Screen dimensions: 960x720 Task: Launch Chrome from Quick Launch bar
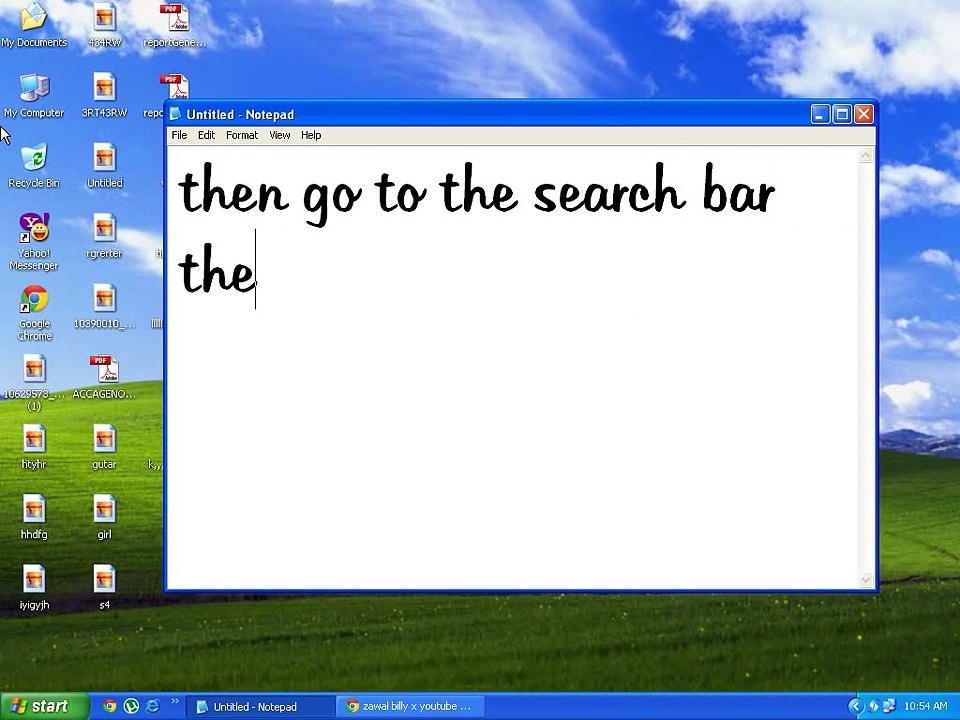pyautogui.click(x=110, y=707)
